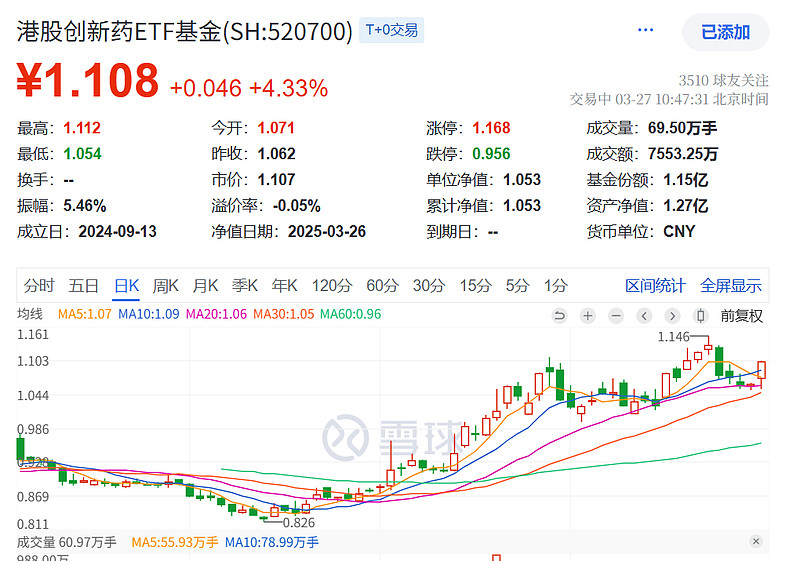Click the 1.146 high marker on chart
Image resolution: width=800 pixels, height=561 pixels.
tap(673, 337)
